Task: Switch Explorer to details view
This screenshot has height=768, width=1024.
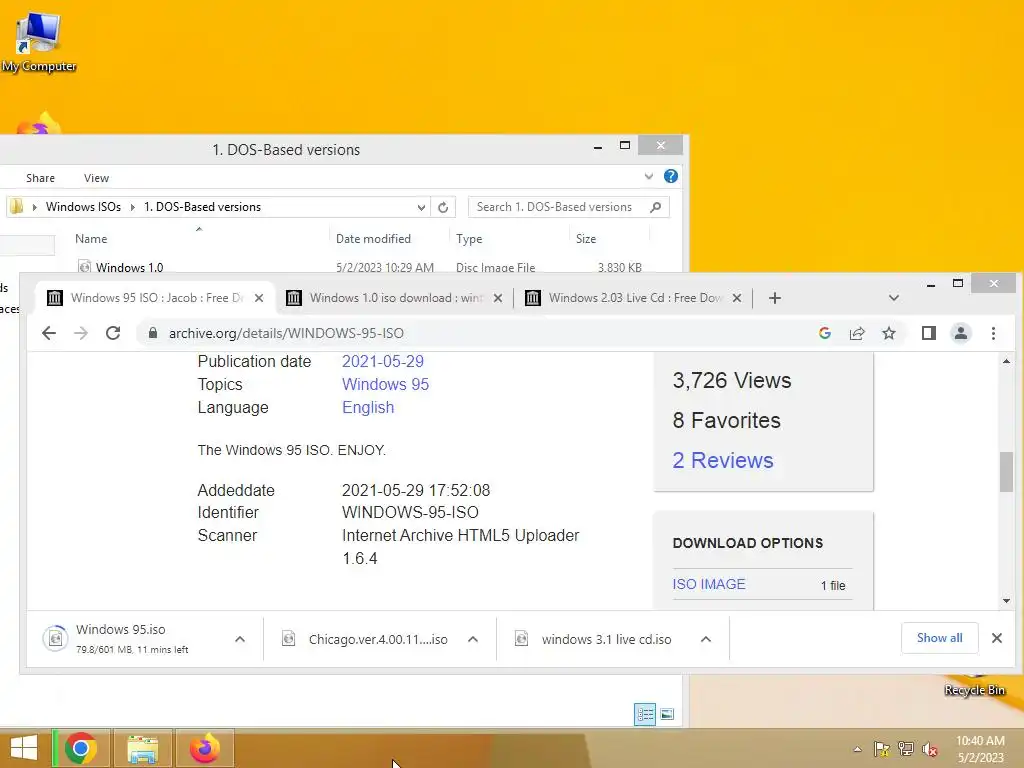Action: tap(645, 714)
